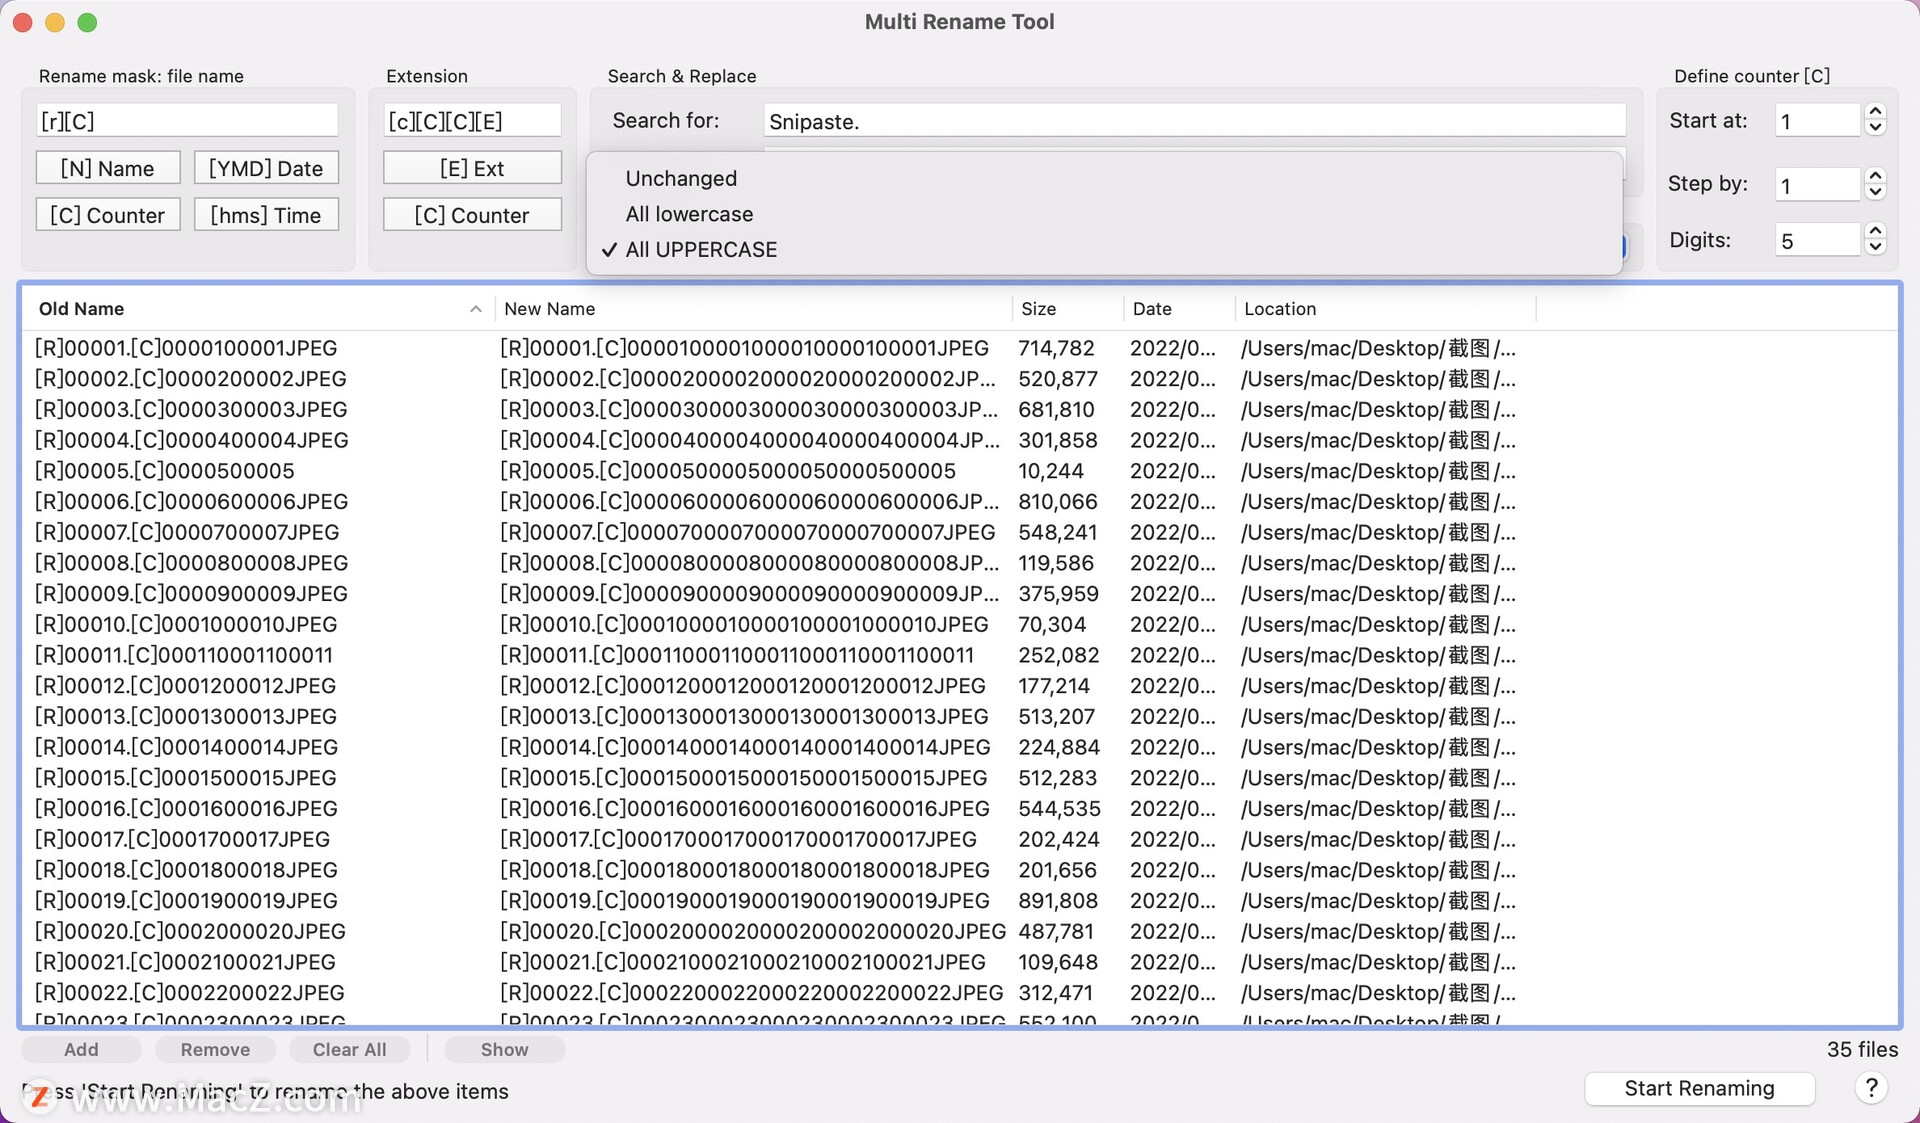
Task: Increase the Step by value
Action: (1876, 175)
